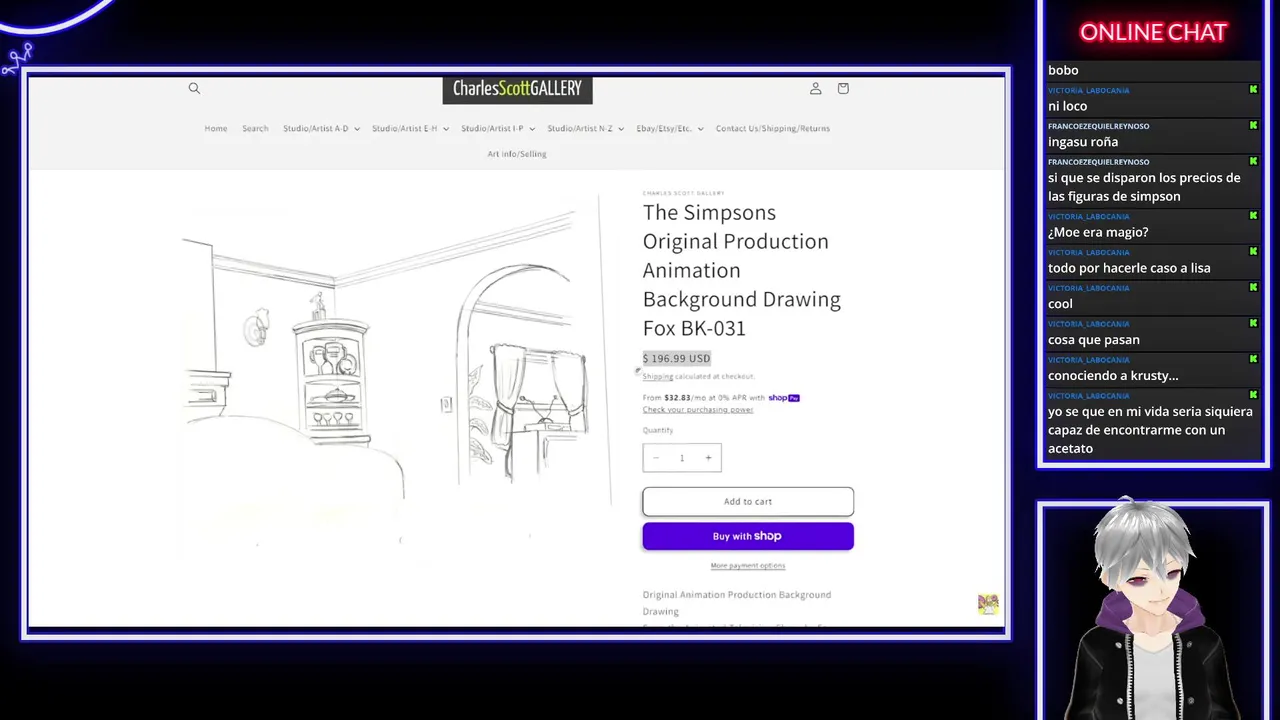This screenshot has width=1280, height=720.
Task: Open the account login icon
Action: point(815,88)
